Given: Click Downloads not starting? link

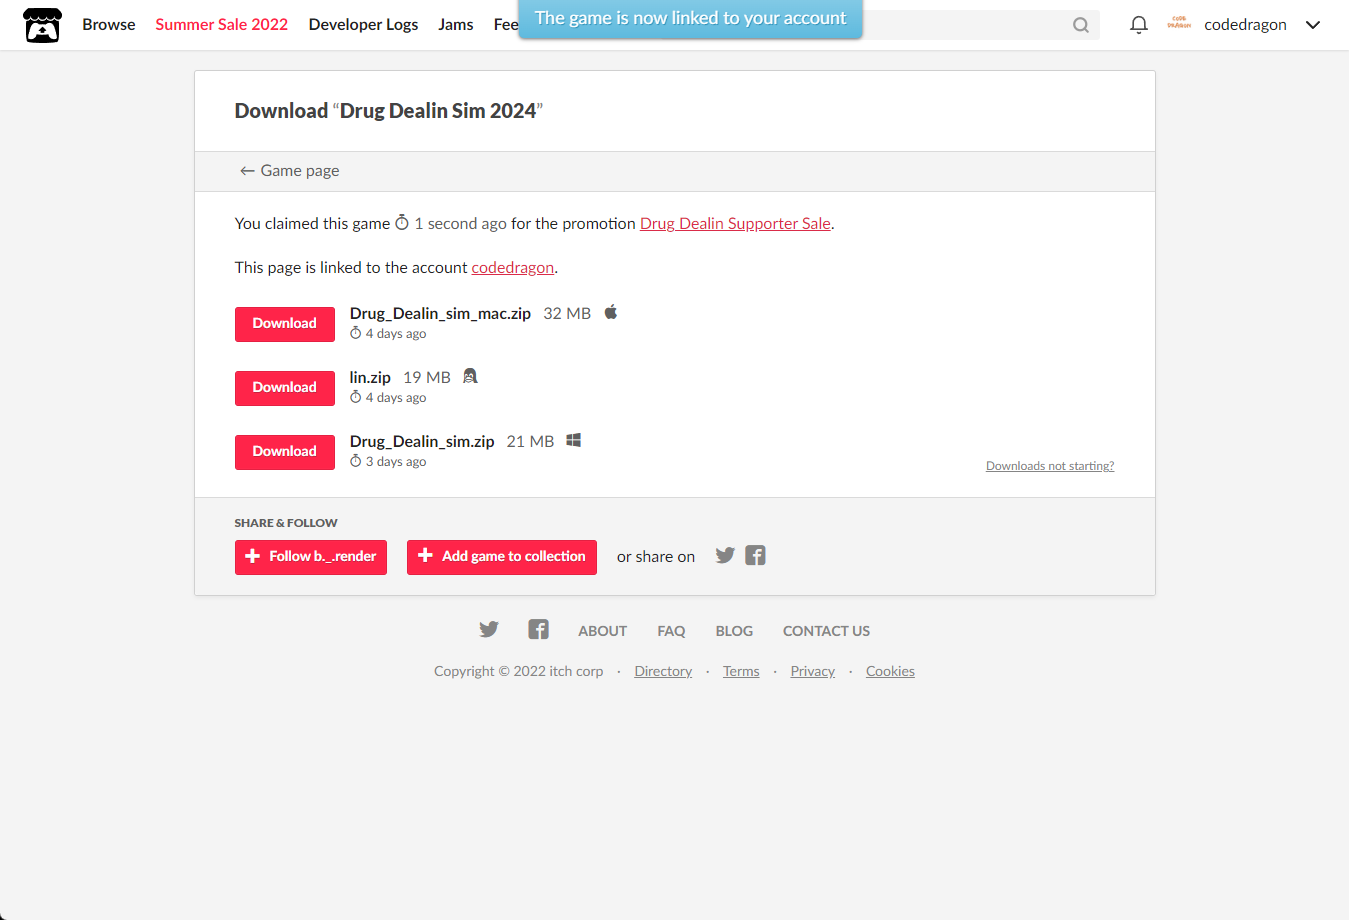Looking at the screenshot, I should click(x=1050, y=466).
